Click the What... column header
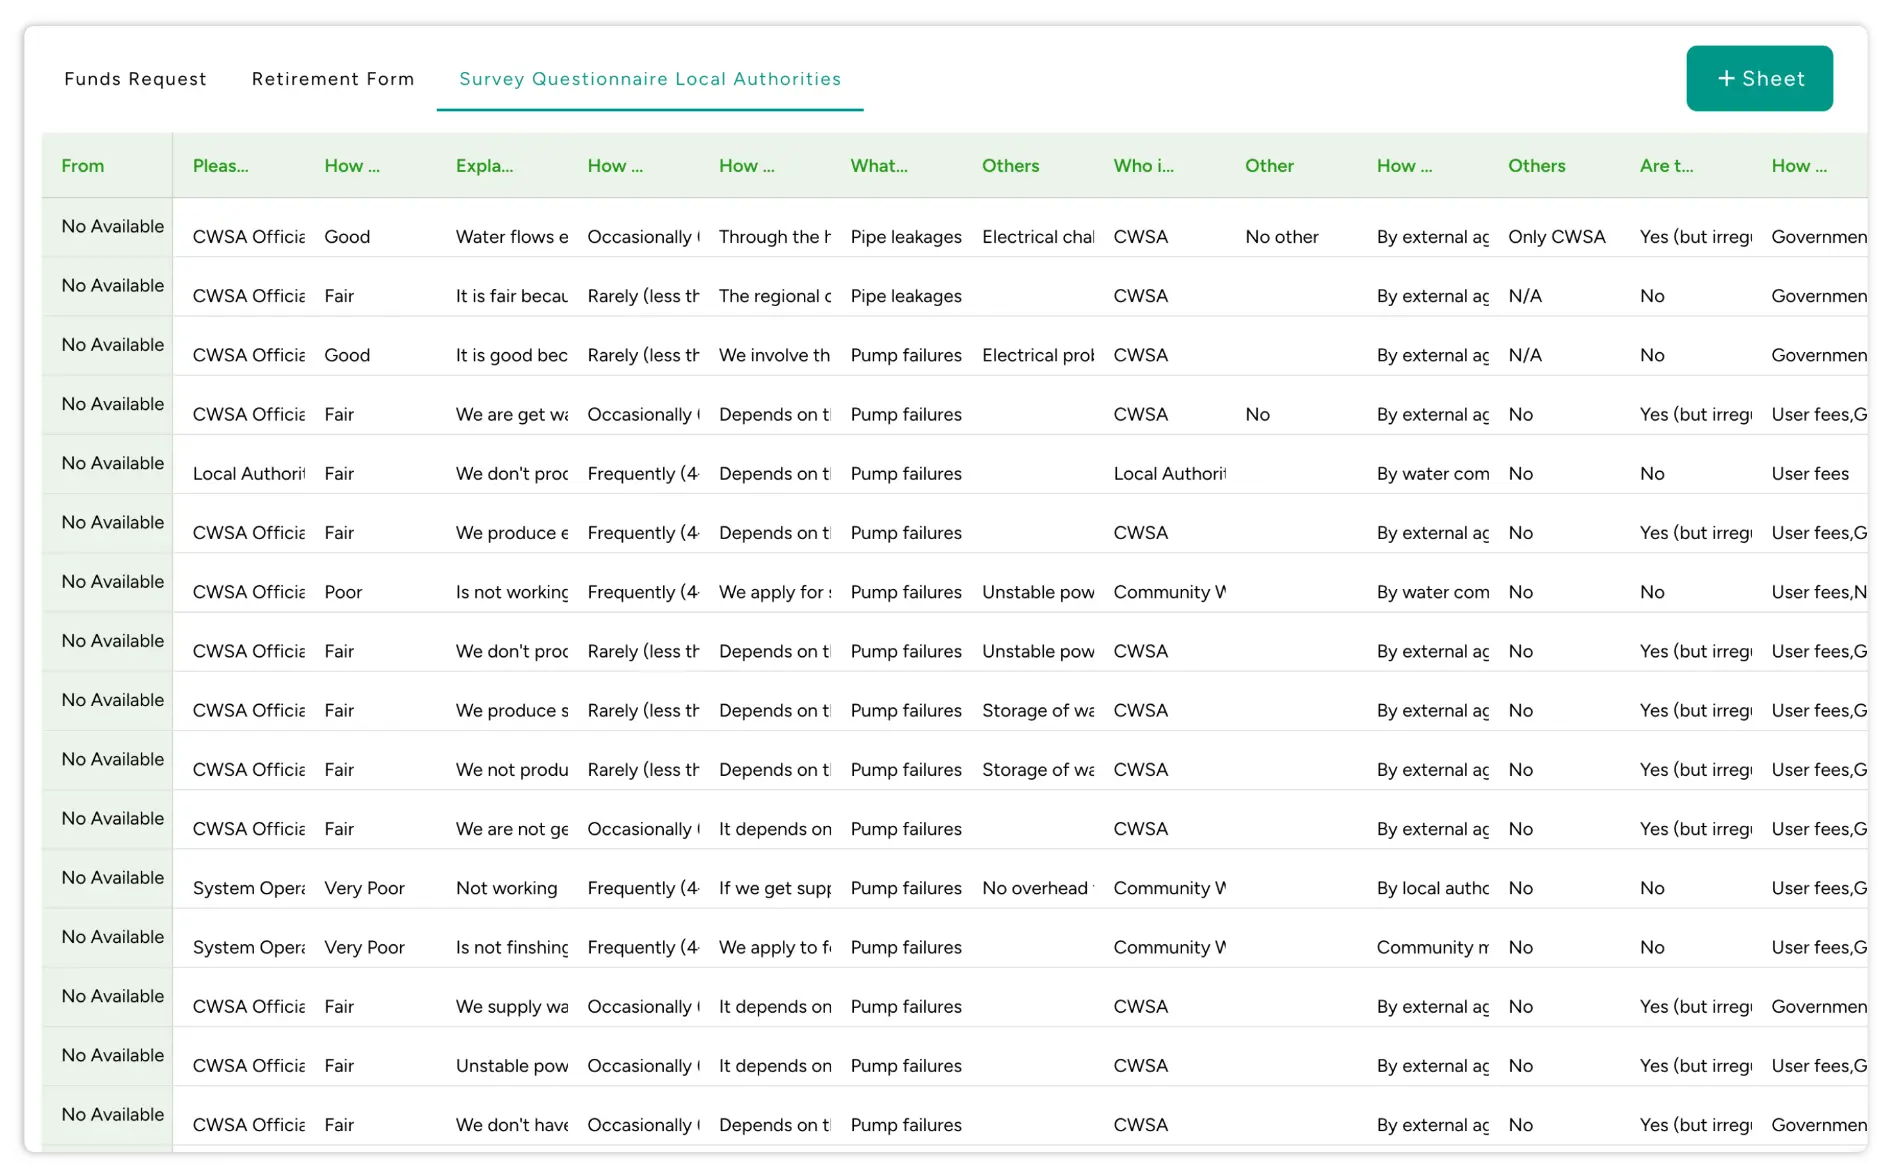Viewport: 1889px width, 1172px height. point(878,166)
